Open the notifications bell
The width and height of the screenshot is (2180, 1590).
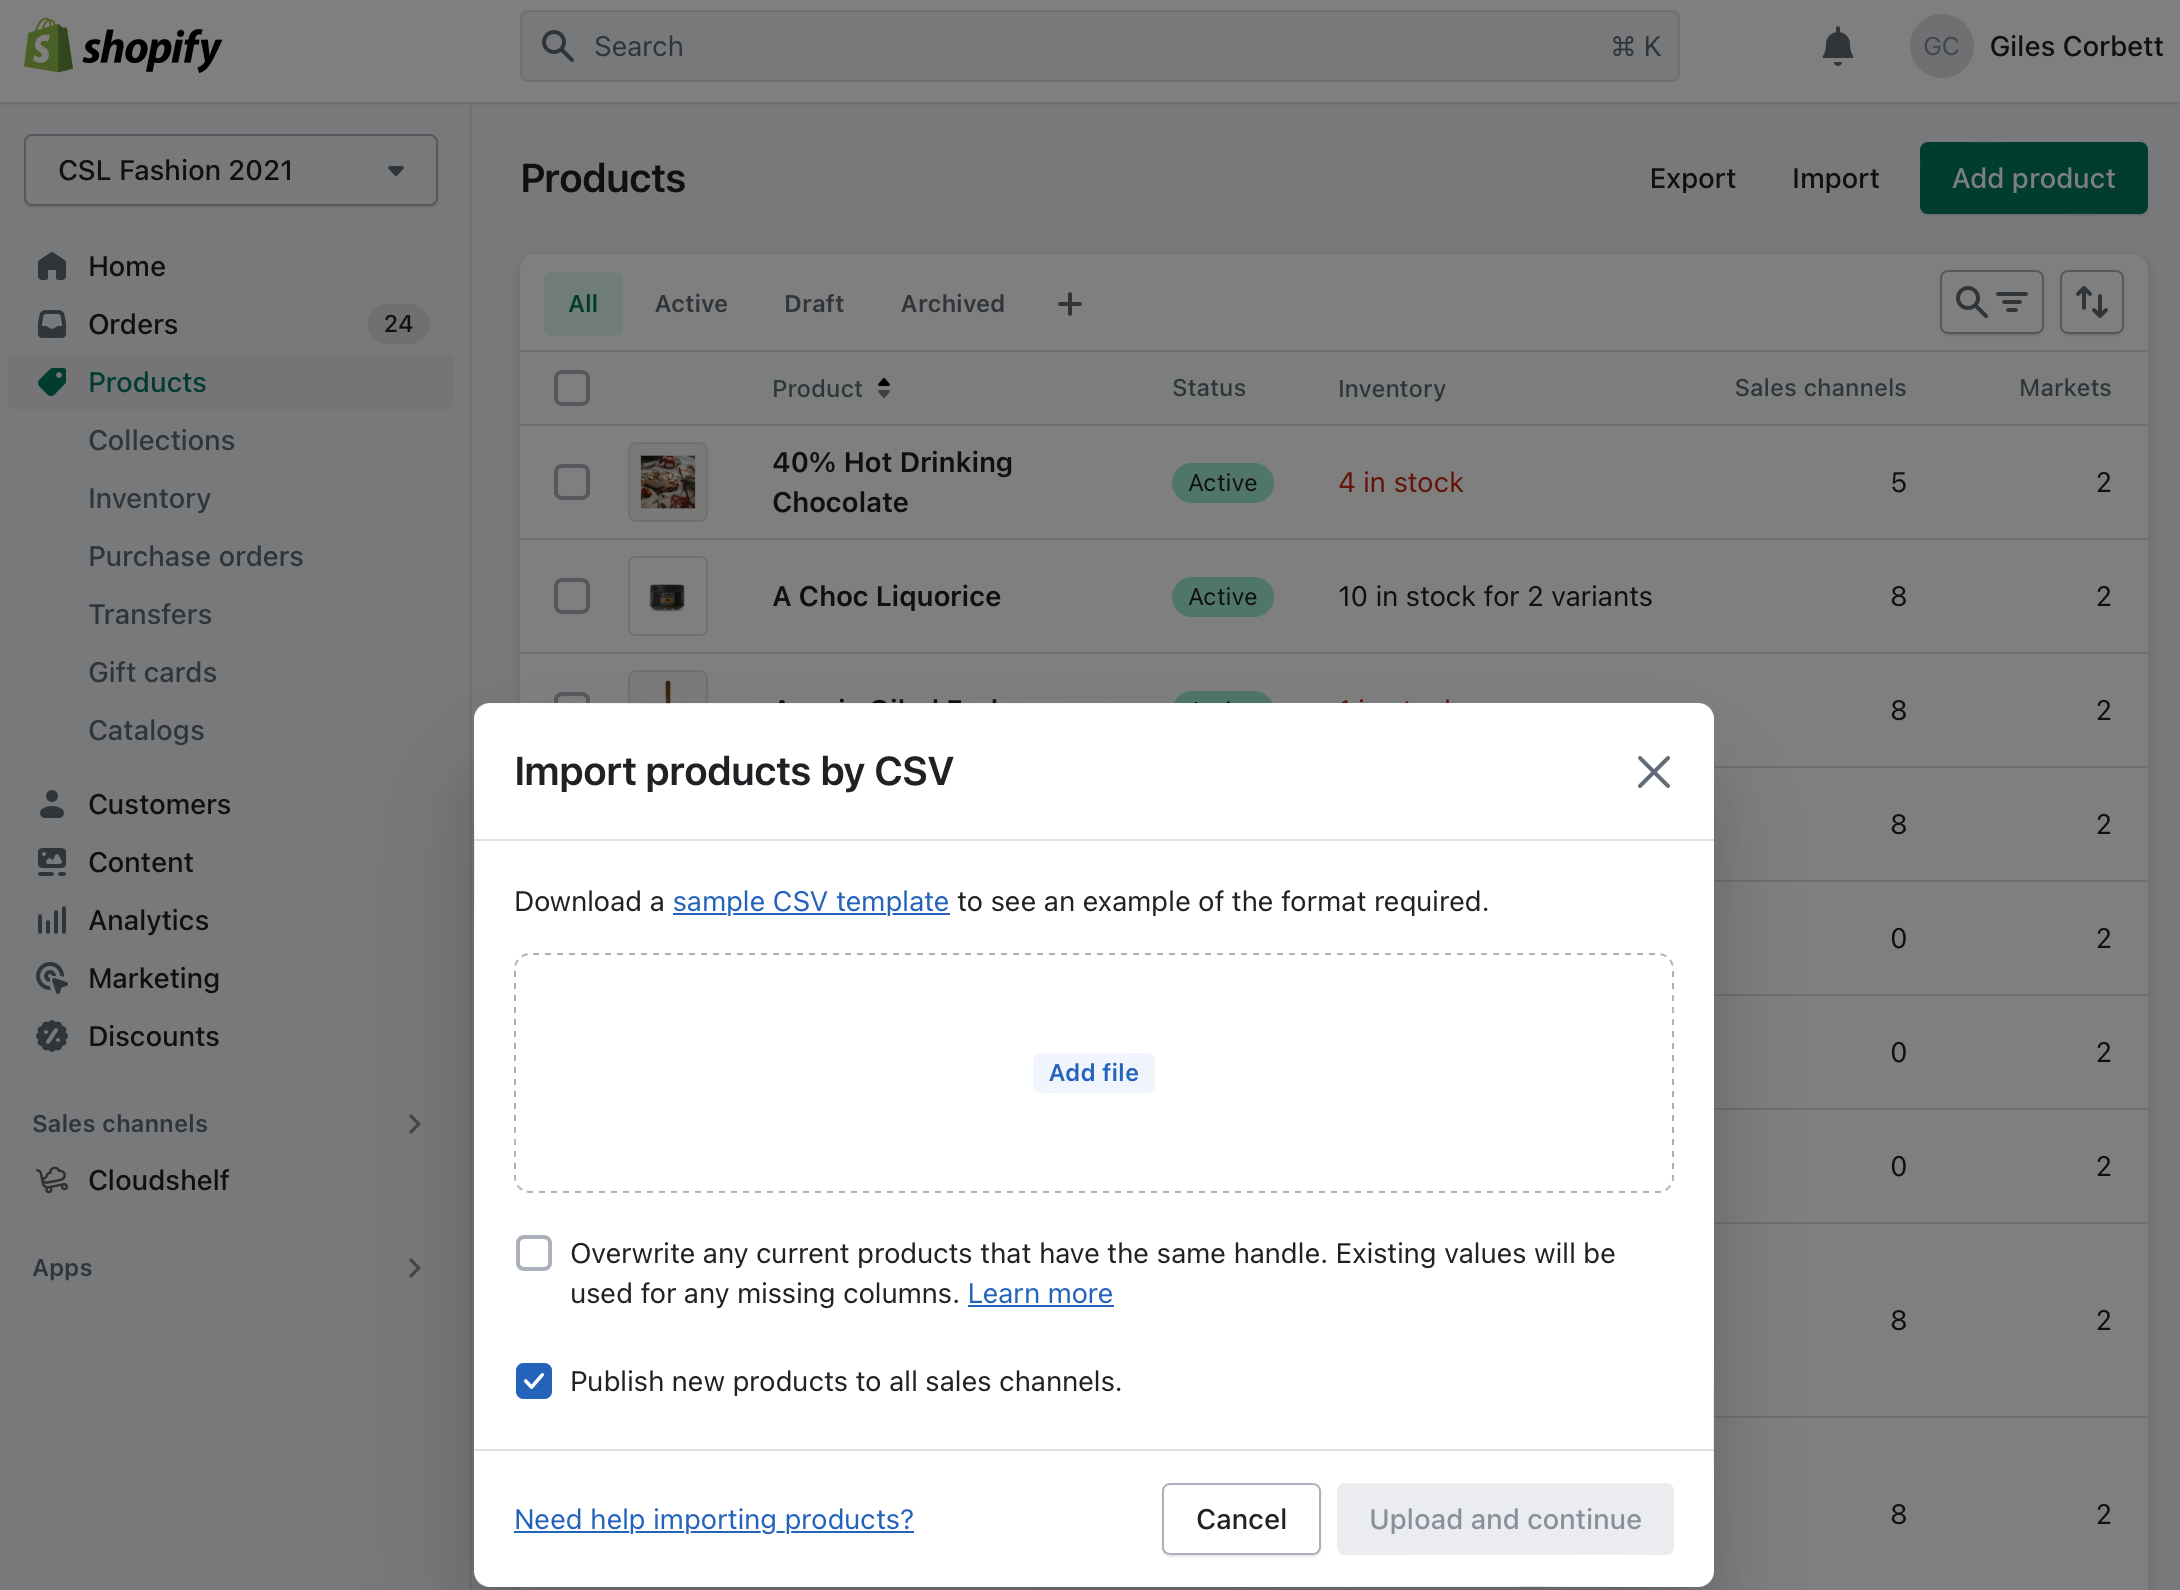[1837, 47]
